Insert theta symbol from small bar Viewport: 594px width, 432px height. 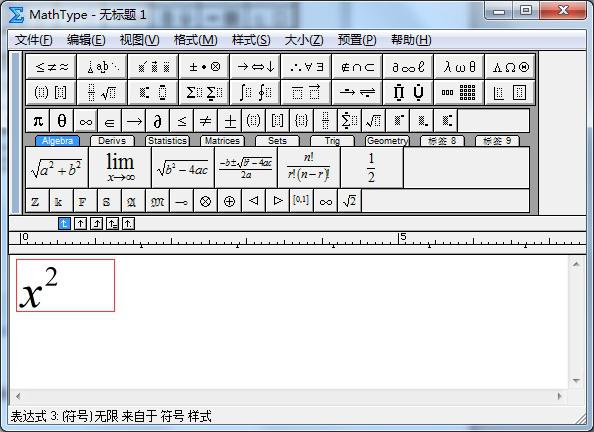pyautogui.click(x=62, y=121)
